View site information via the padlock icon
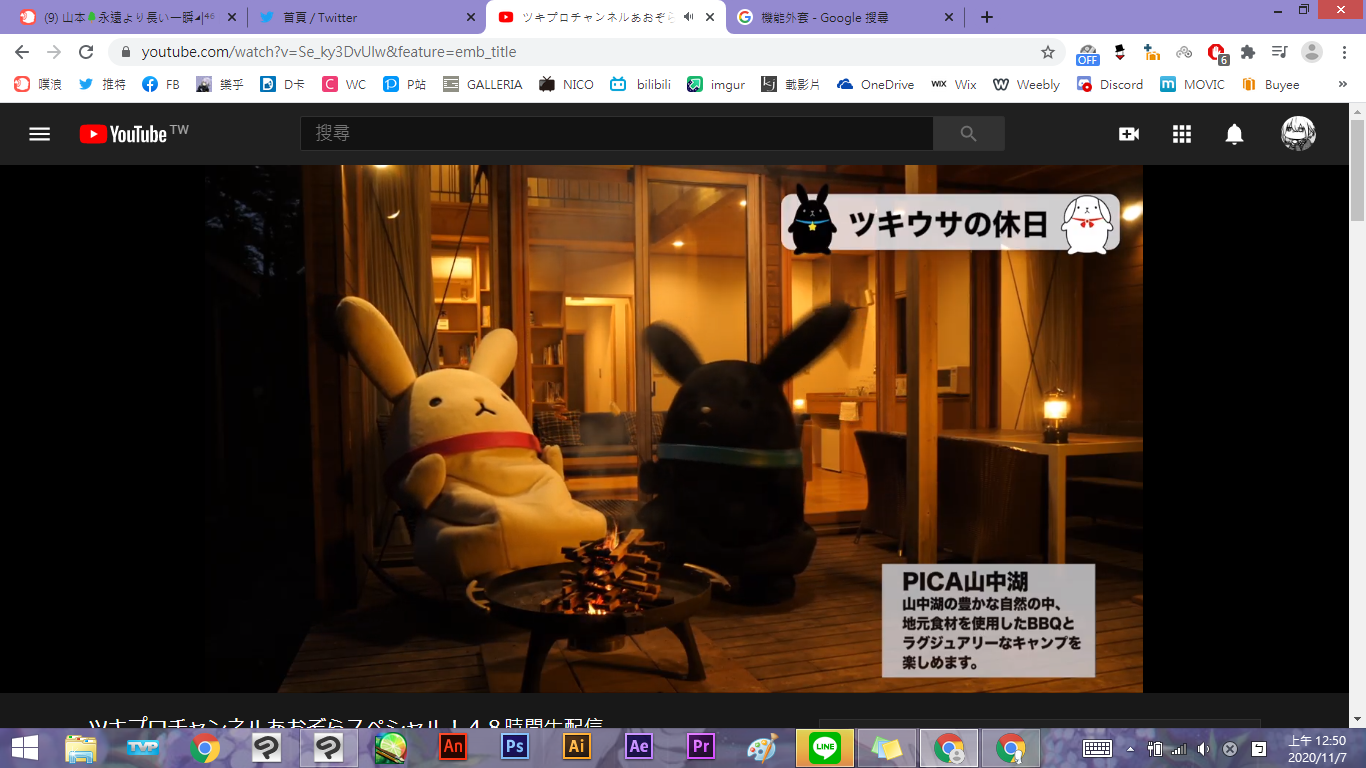Screen dimensions: 1366x768 click(x=126, y=52)
